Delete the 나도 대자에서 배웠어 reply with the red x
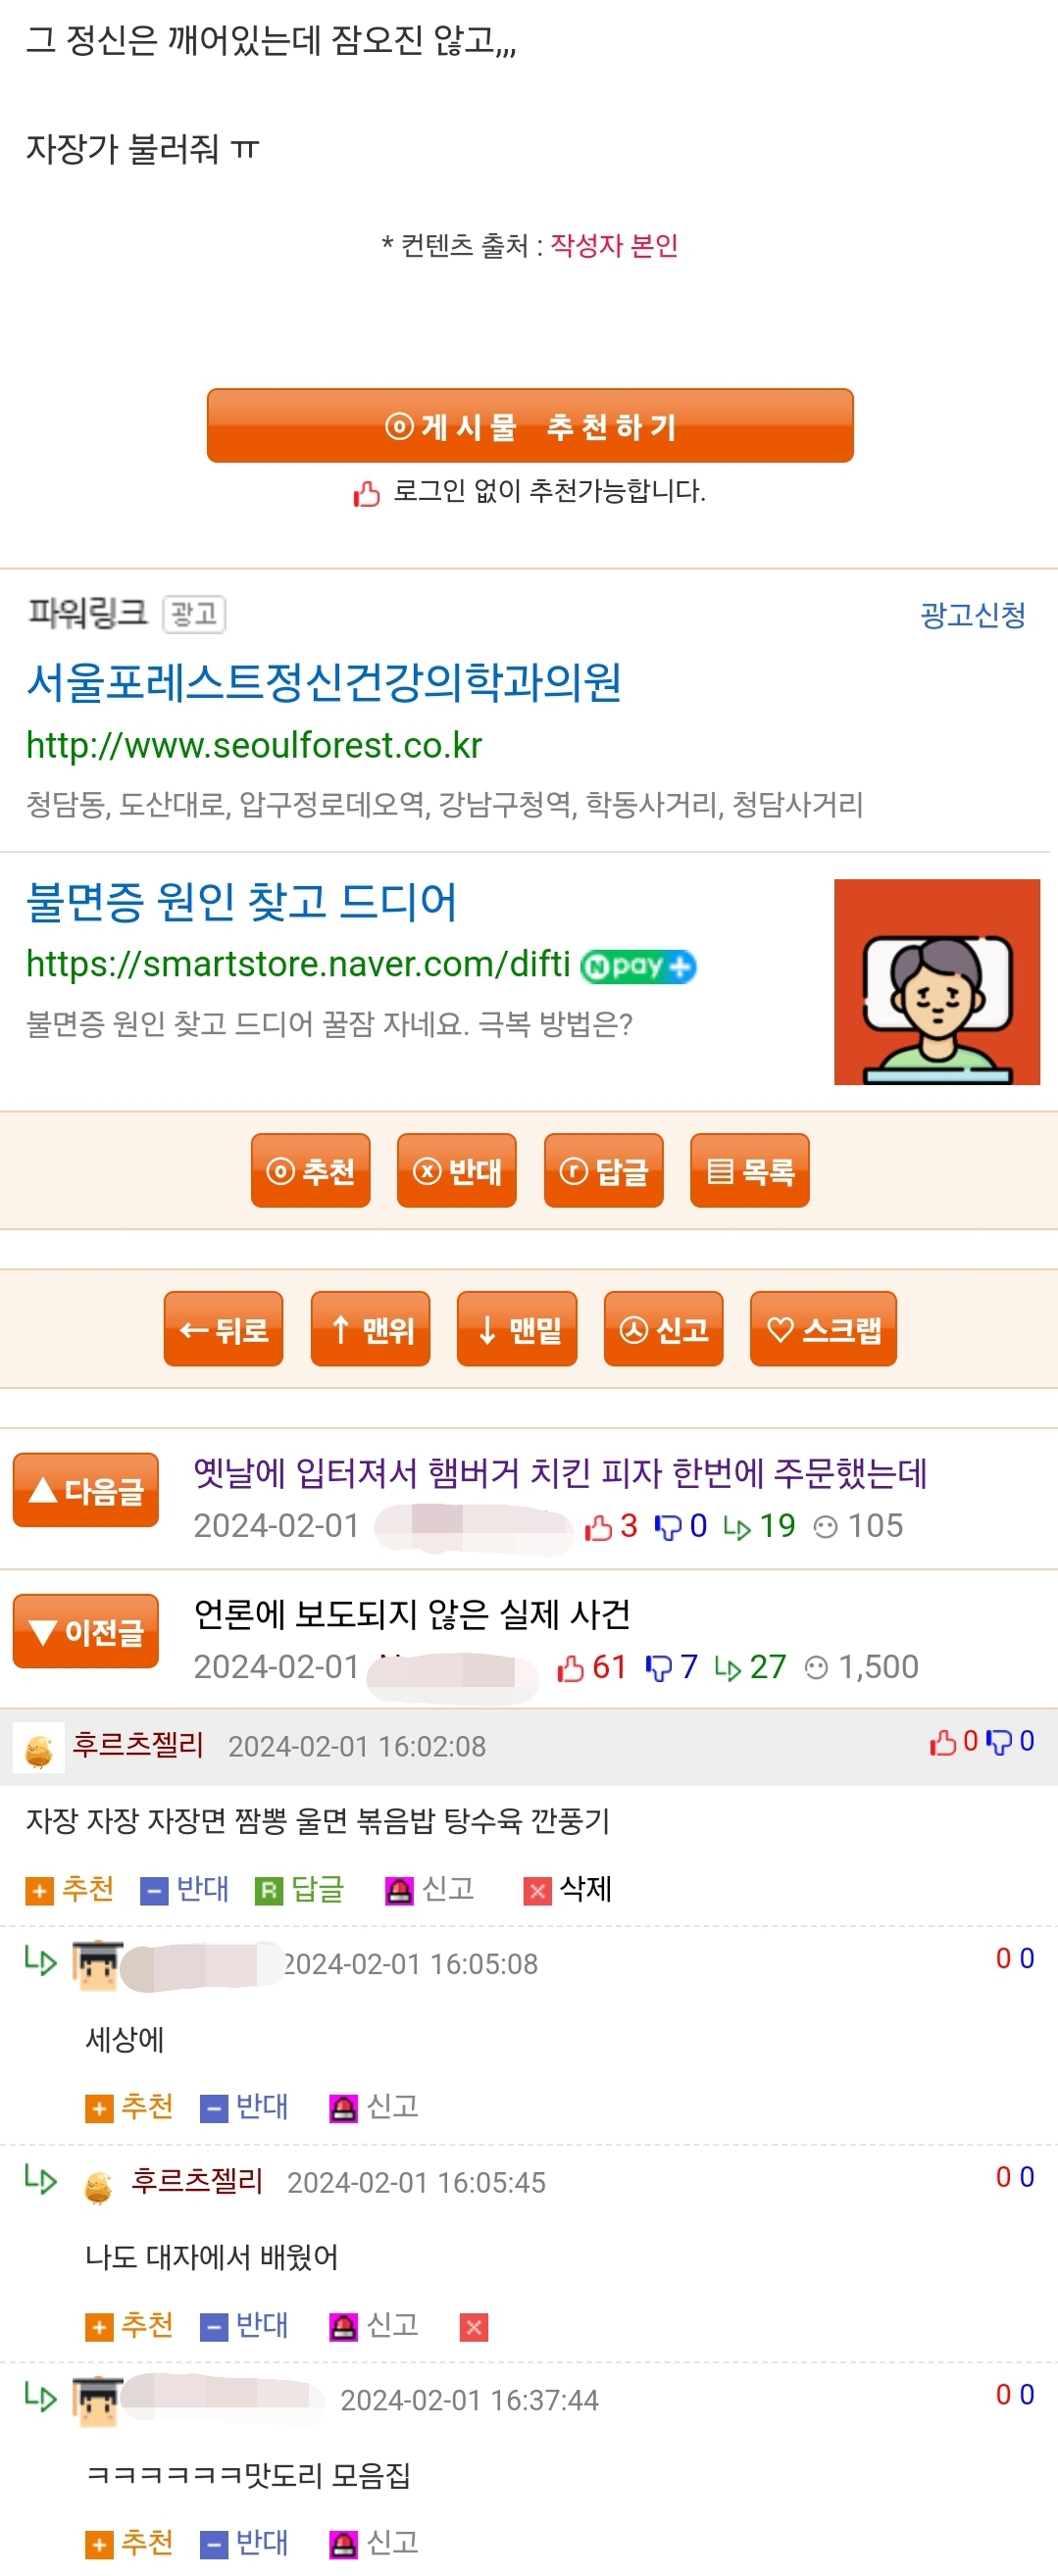The width and height of the screenshot is (1058, 2576). pyautogui.click(x=474, y=2327)
